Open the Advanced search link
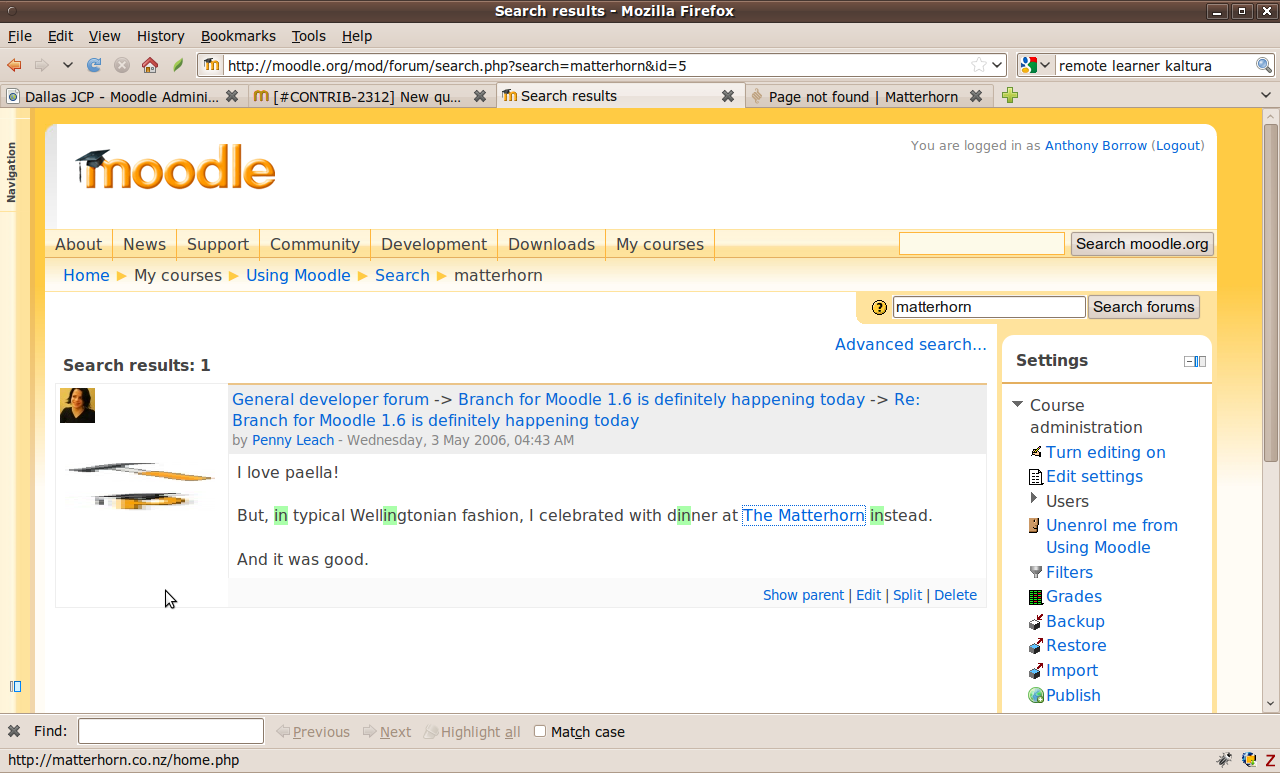This screenshot has width=1280, height=773. tap(911, 344)
